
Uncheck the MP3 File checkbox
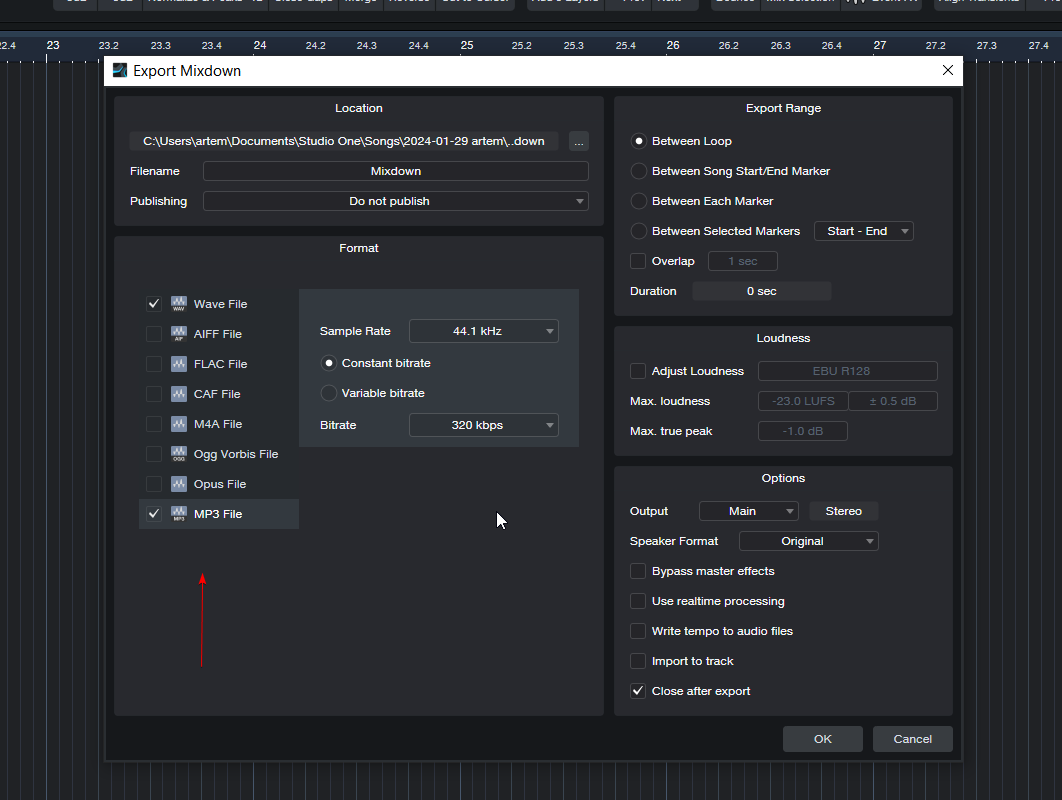154,513
